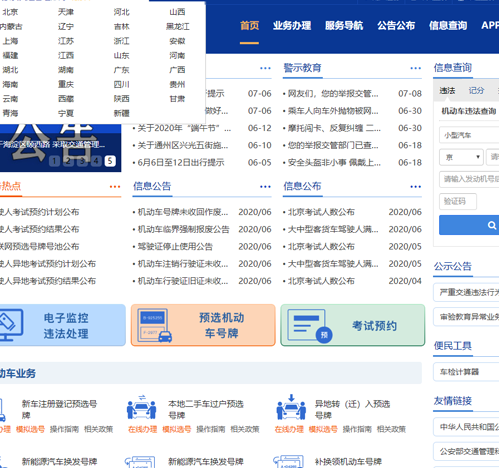Select 四川 in the province list
The image size is (499, 468).
[x=121, y=84]
